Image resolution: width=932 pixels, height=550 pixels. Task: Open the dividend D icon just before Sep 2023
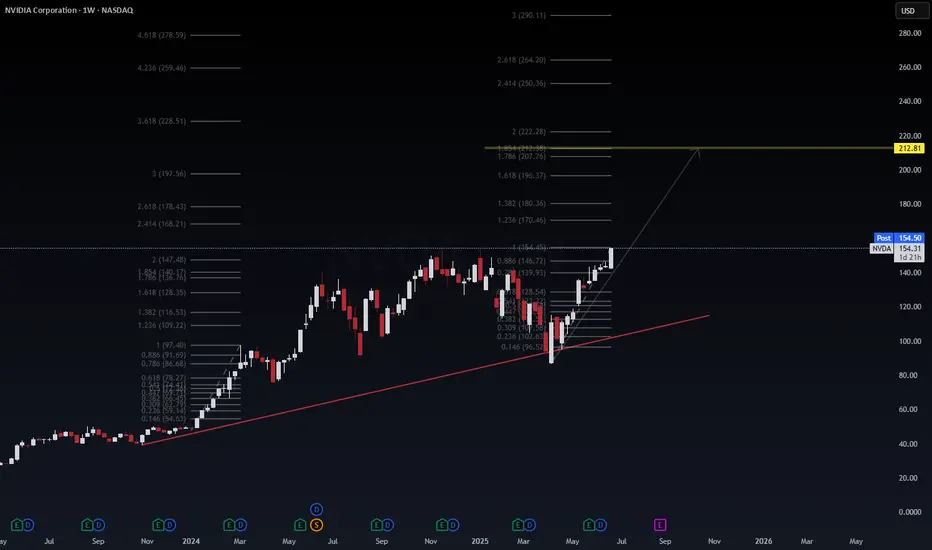pos(99,525)
